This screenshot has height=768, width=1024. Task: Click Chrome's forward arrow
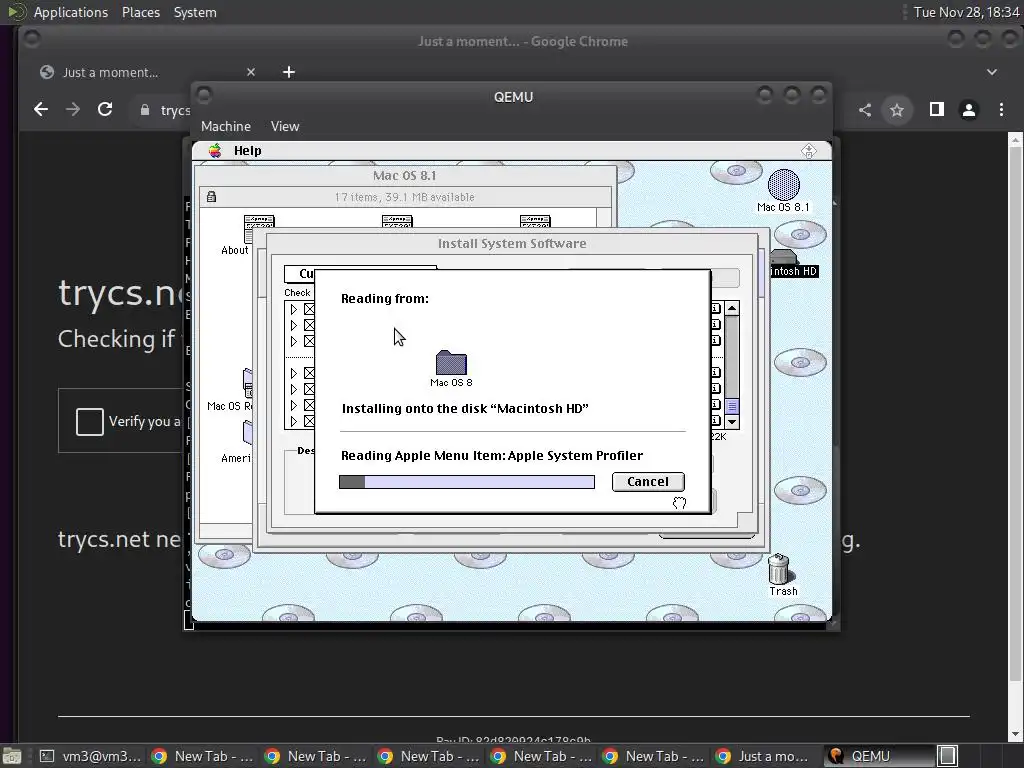coord(72,109)
